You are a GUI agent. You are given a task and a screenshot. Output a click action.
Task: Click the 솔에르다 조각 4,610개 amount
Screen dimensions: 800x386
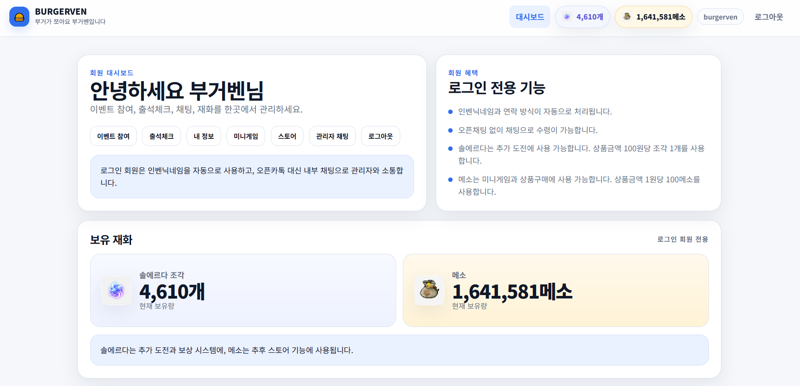172,292
